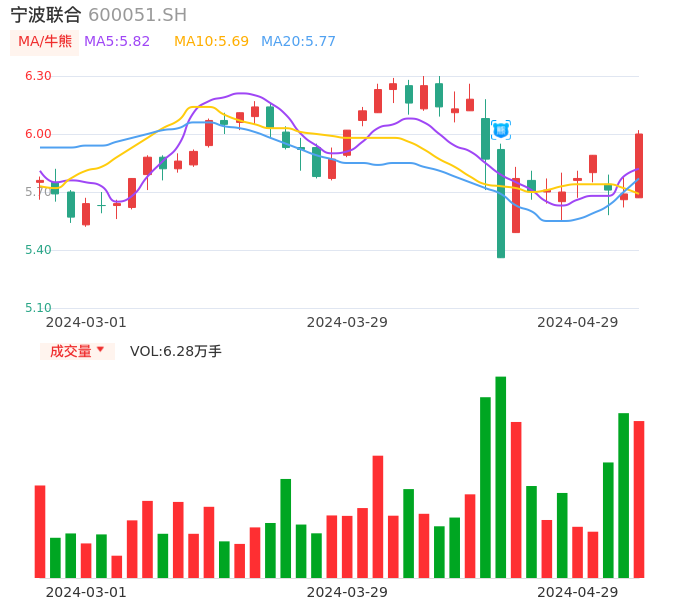Select the tallest green volume bar
This screenshot has height=606, width=686.
point(500,477)
